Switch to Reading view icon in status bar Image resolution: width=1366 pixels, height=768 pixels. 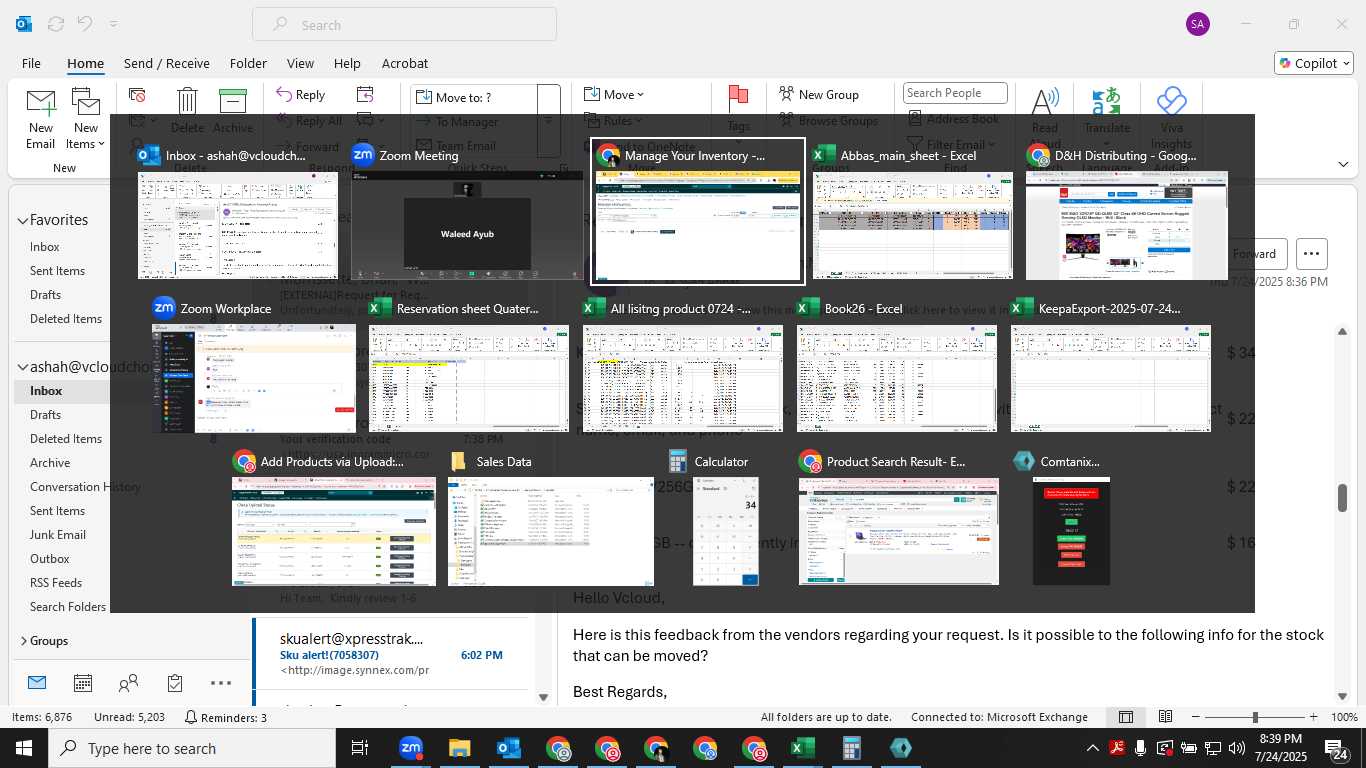(x=1166, y=717)
